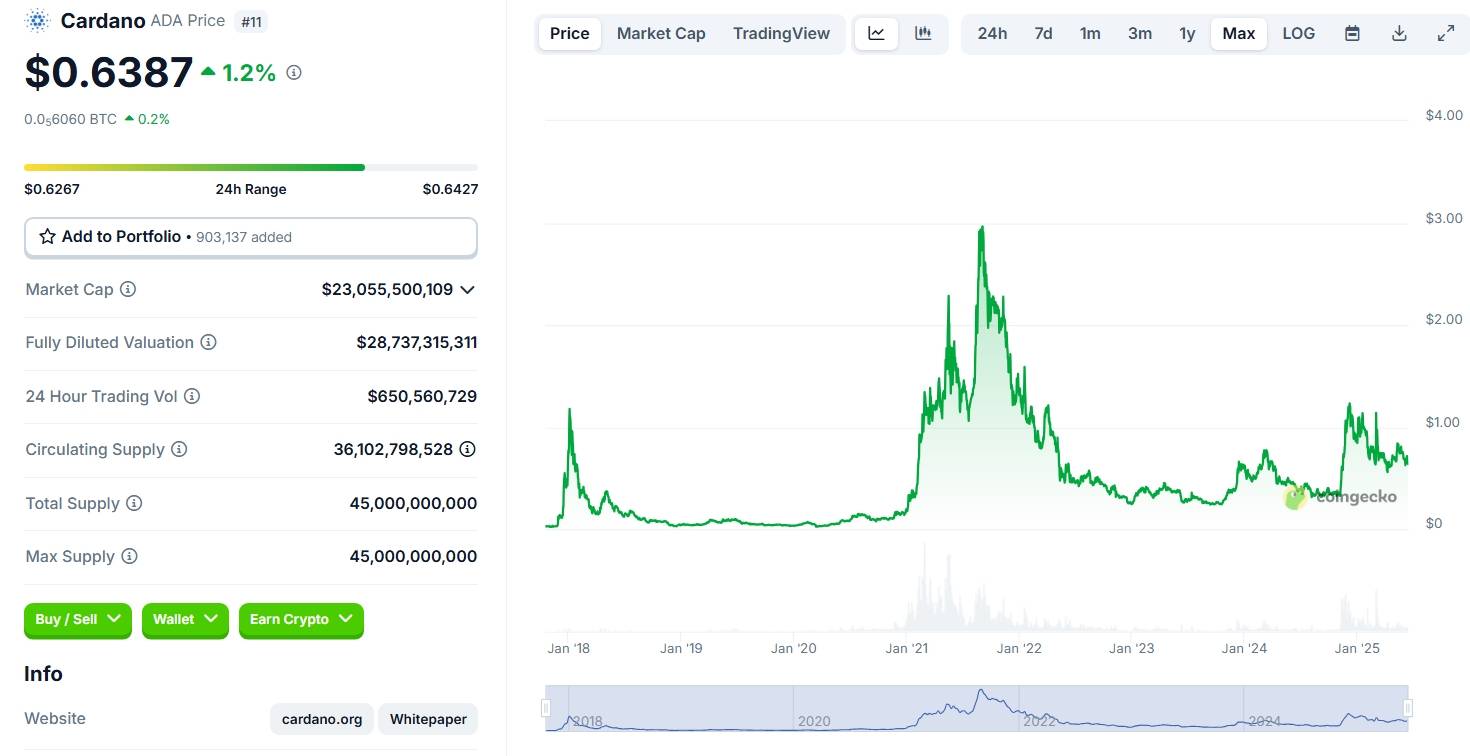The width and height of the screenshot is (1470, 756).
Task: Open Total Supply info icon
Action: [134, 503]
